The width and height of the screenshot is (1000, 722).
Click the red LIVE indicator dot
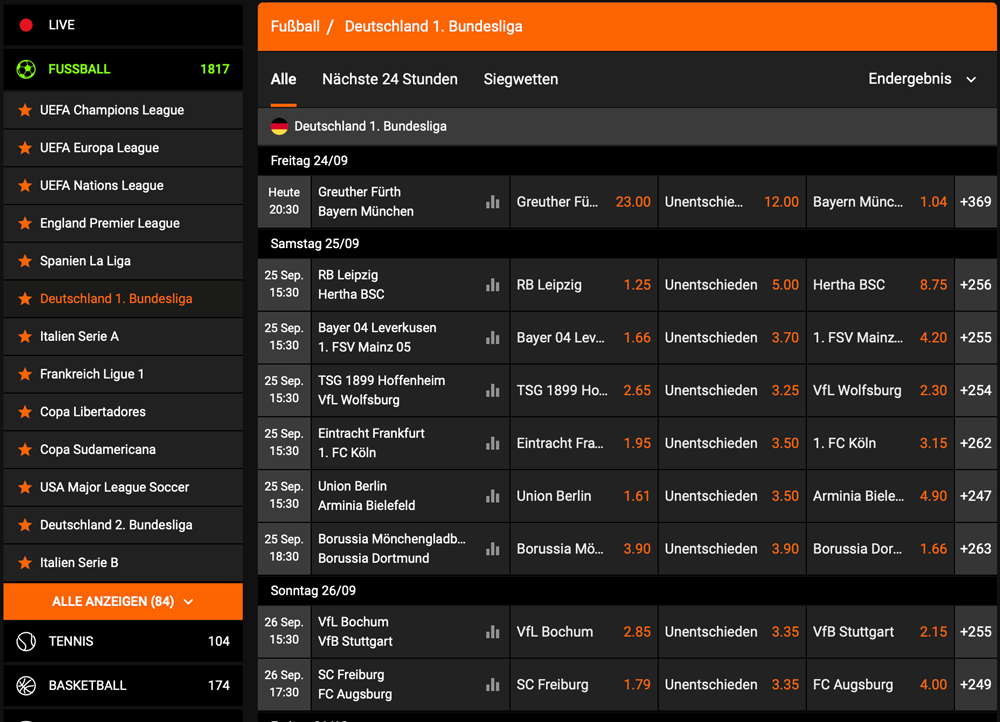tap(26, 25)
